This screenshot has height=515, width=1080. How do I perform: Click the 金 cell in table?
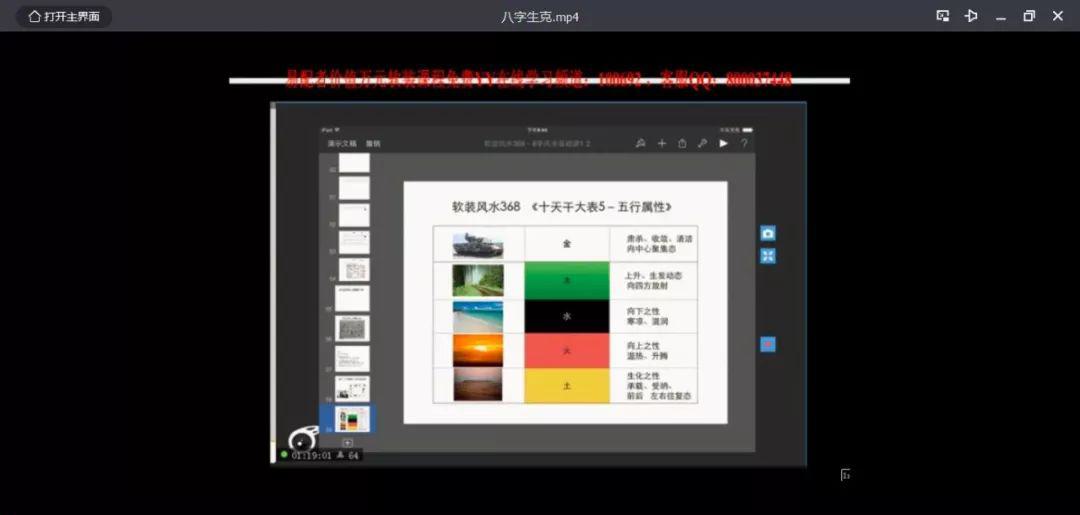pyautogui.click(x=567, y=244)
